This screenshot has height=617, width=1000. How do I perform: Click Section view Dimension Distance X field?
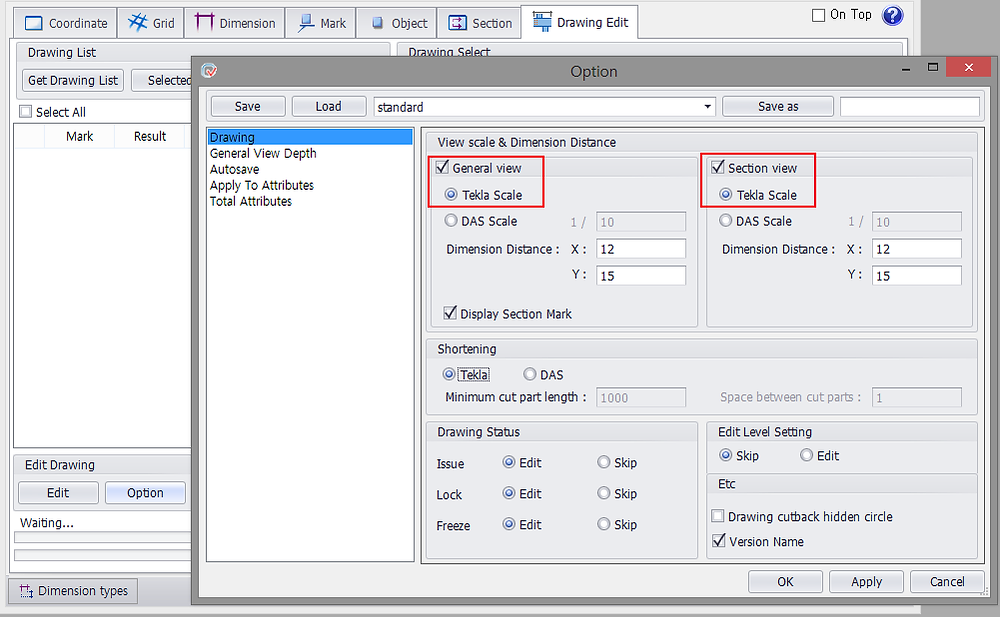click(916, 249)
